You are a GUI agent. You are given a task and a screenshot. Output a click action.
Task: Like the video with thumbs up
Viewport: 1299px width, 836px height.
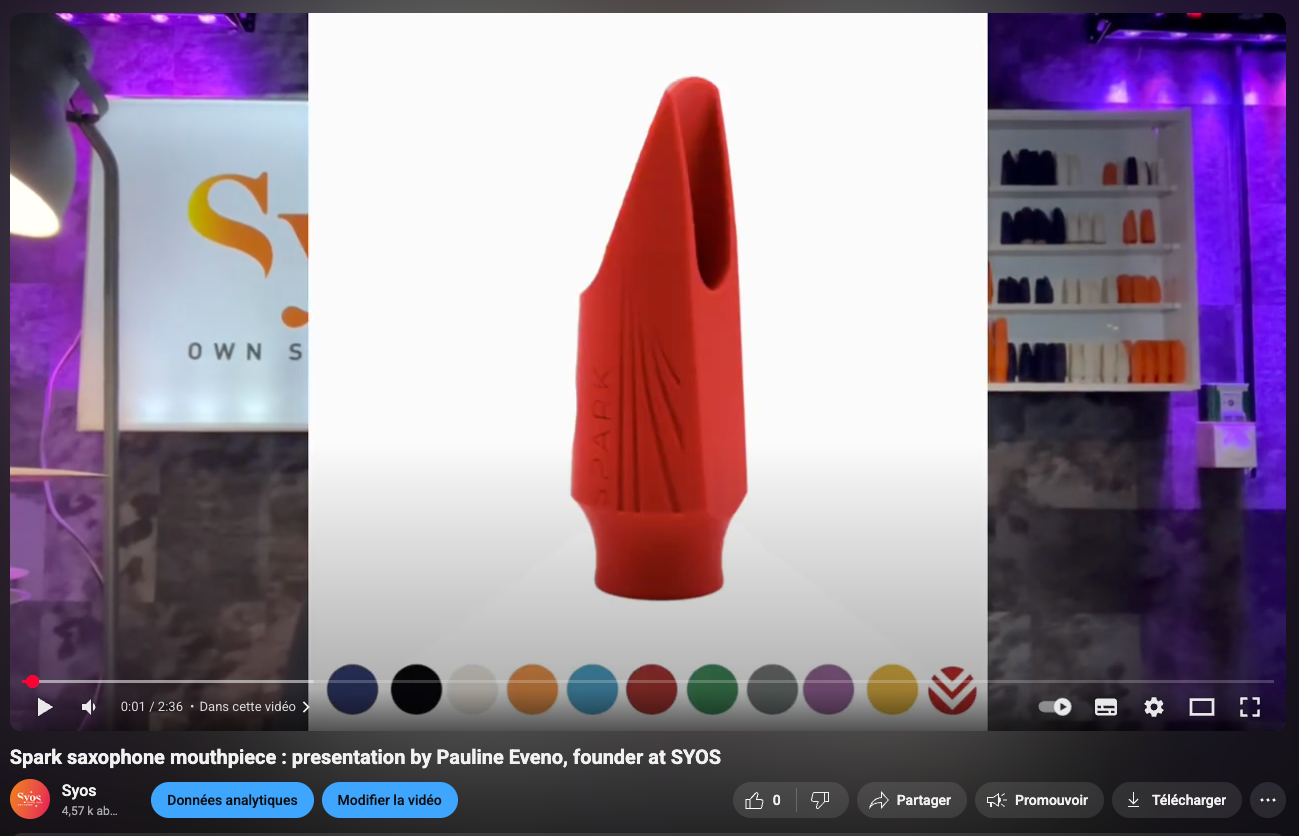(x=765, y=800)
